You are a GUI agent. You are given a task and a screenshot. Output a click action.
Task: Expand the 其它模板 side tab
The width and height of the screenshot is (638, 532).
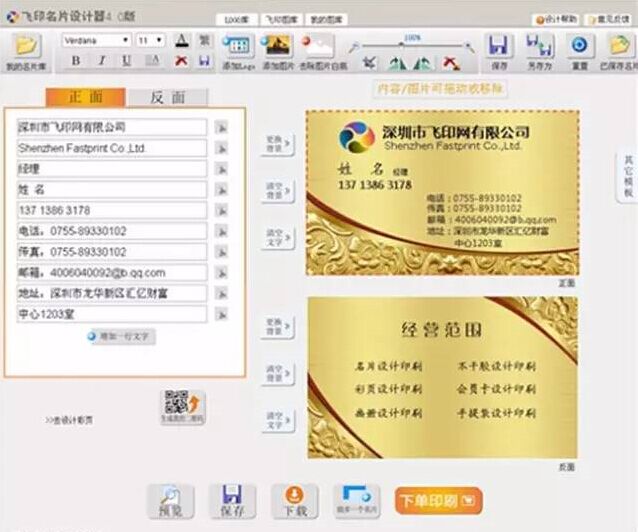click(x=628, y=175)
